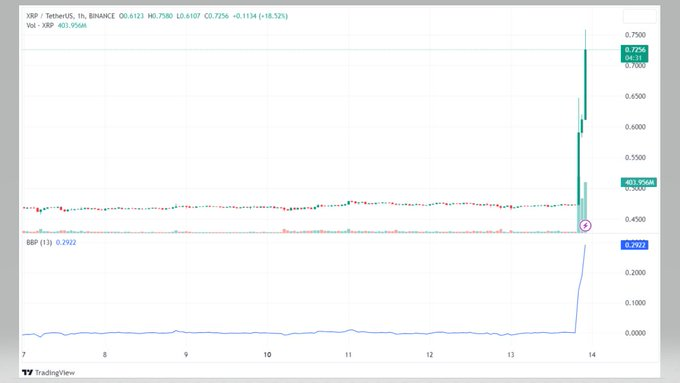Click the 0.6000 price axis label
The image size is (680, 383).
coord(635,127)
